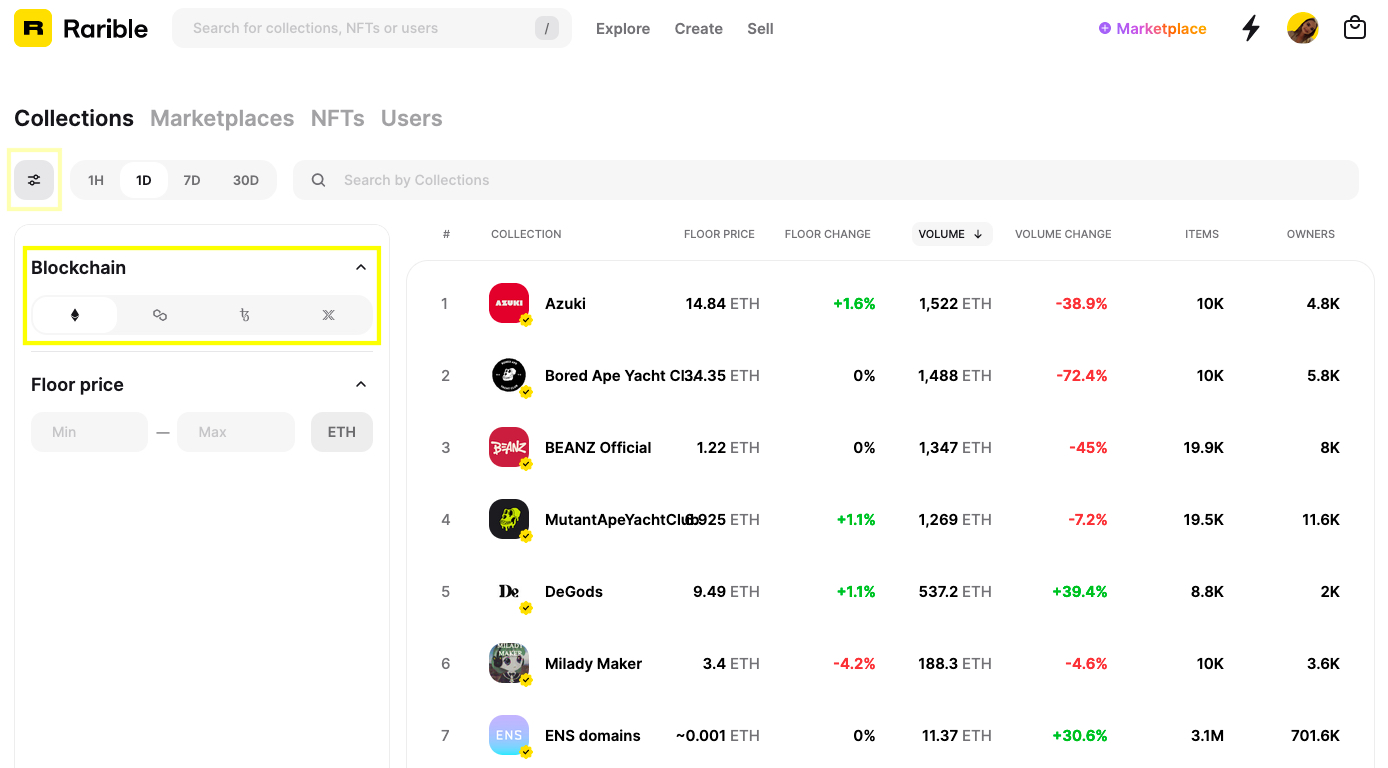Sort by Floor Change column header
This screenshot has width=1388, height=768.
[828, 234]
